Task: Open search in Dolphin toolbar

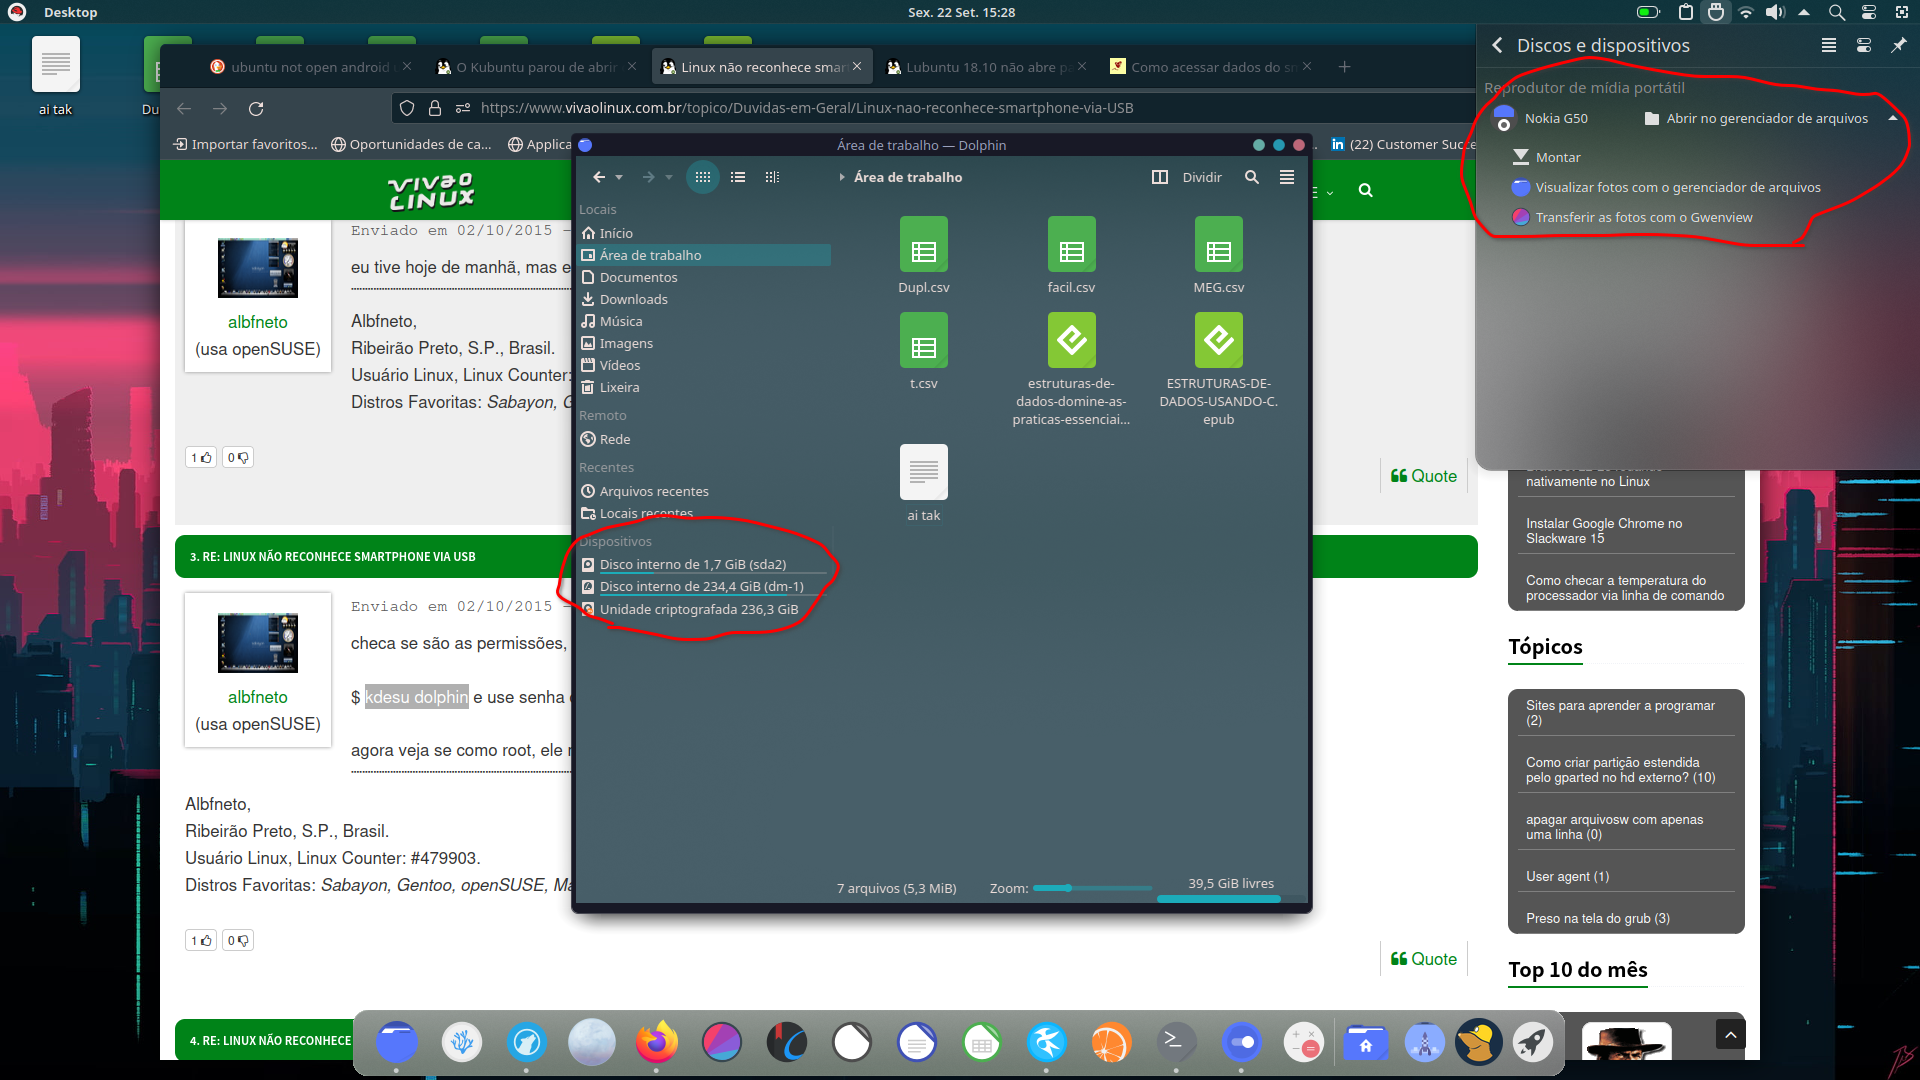Action: point(1251,177)
